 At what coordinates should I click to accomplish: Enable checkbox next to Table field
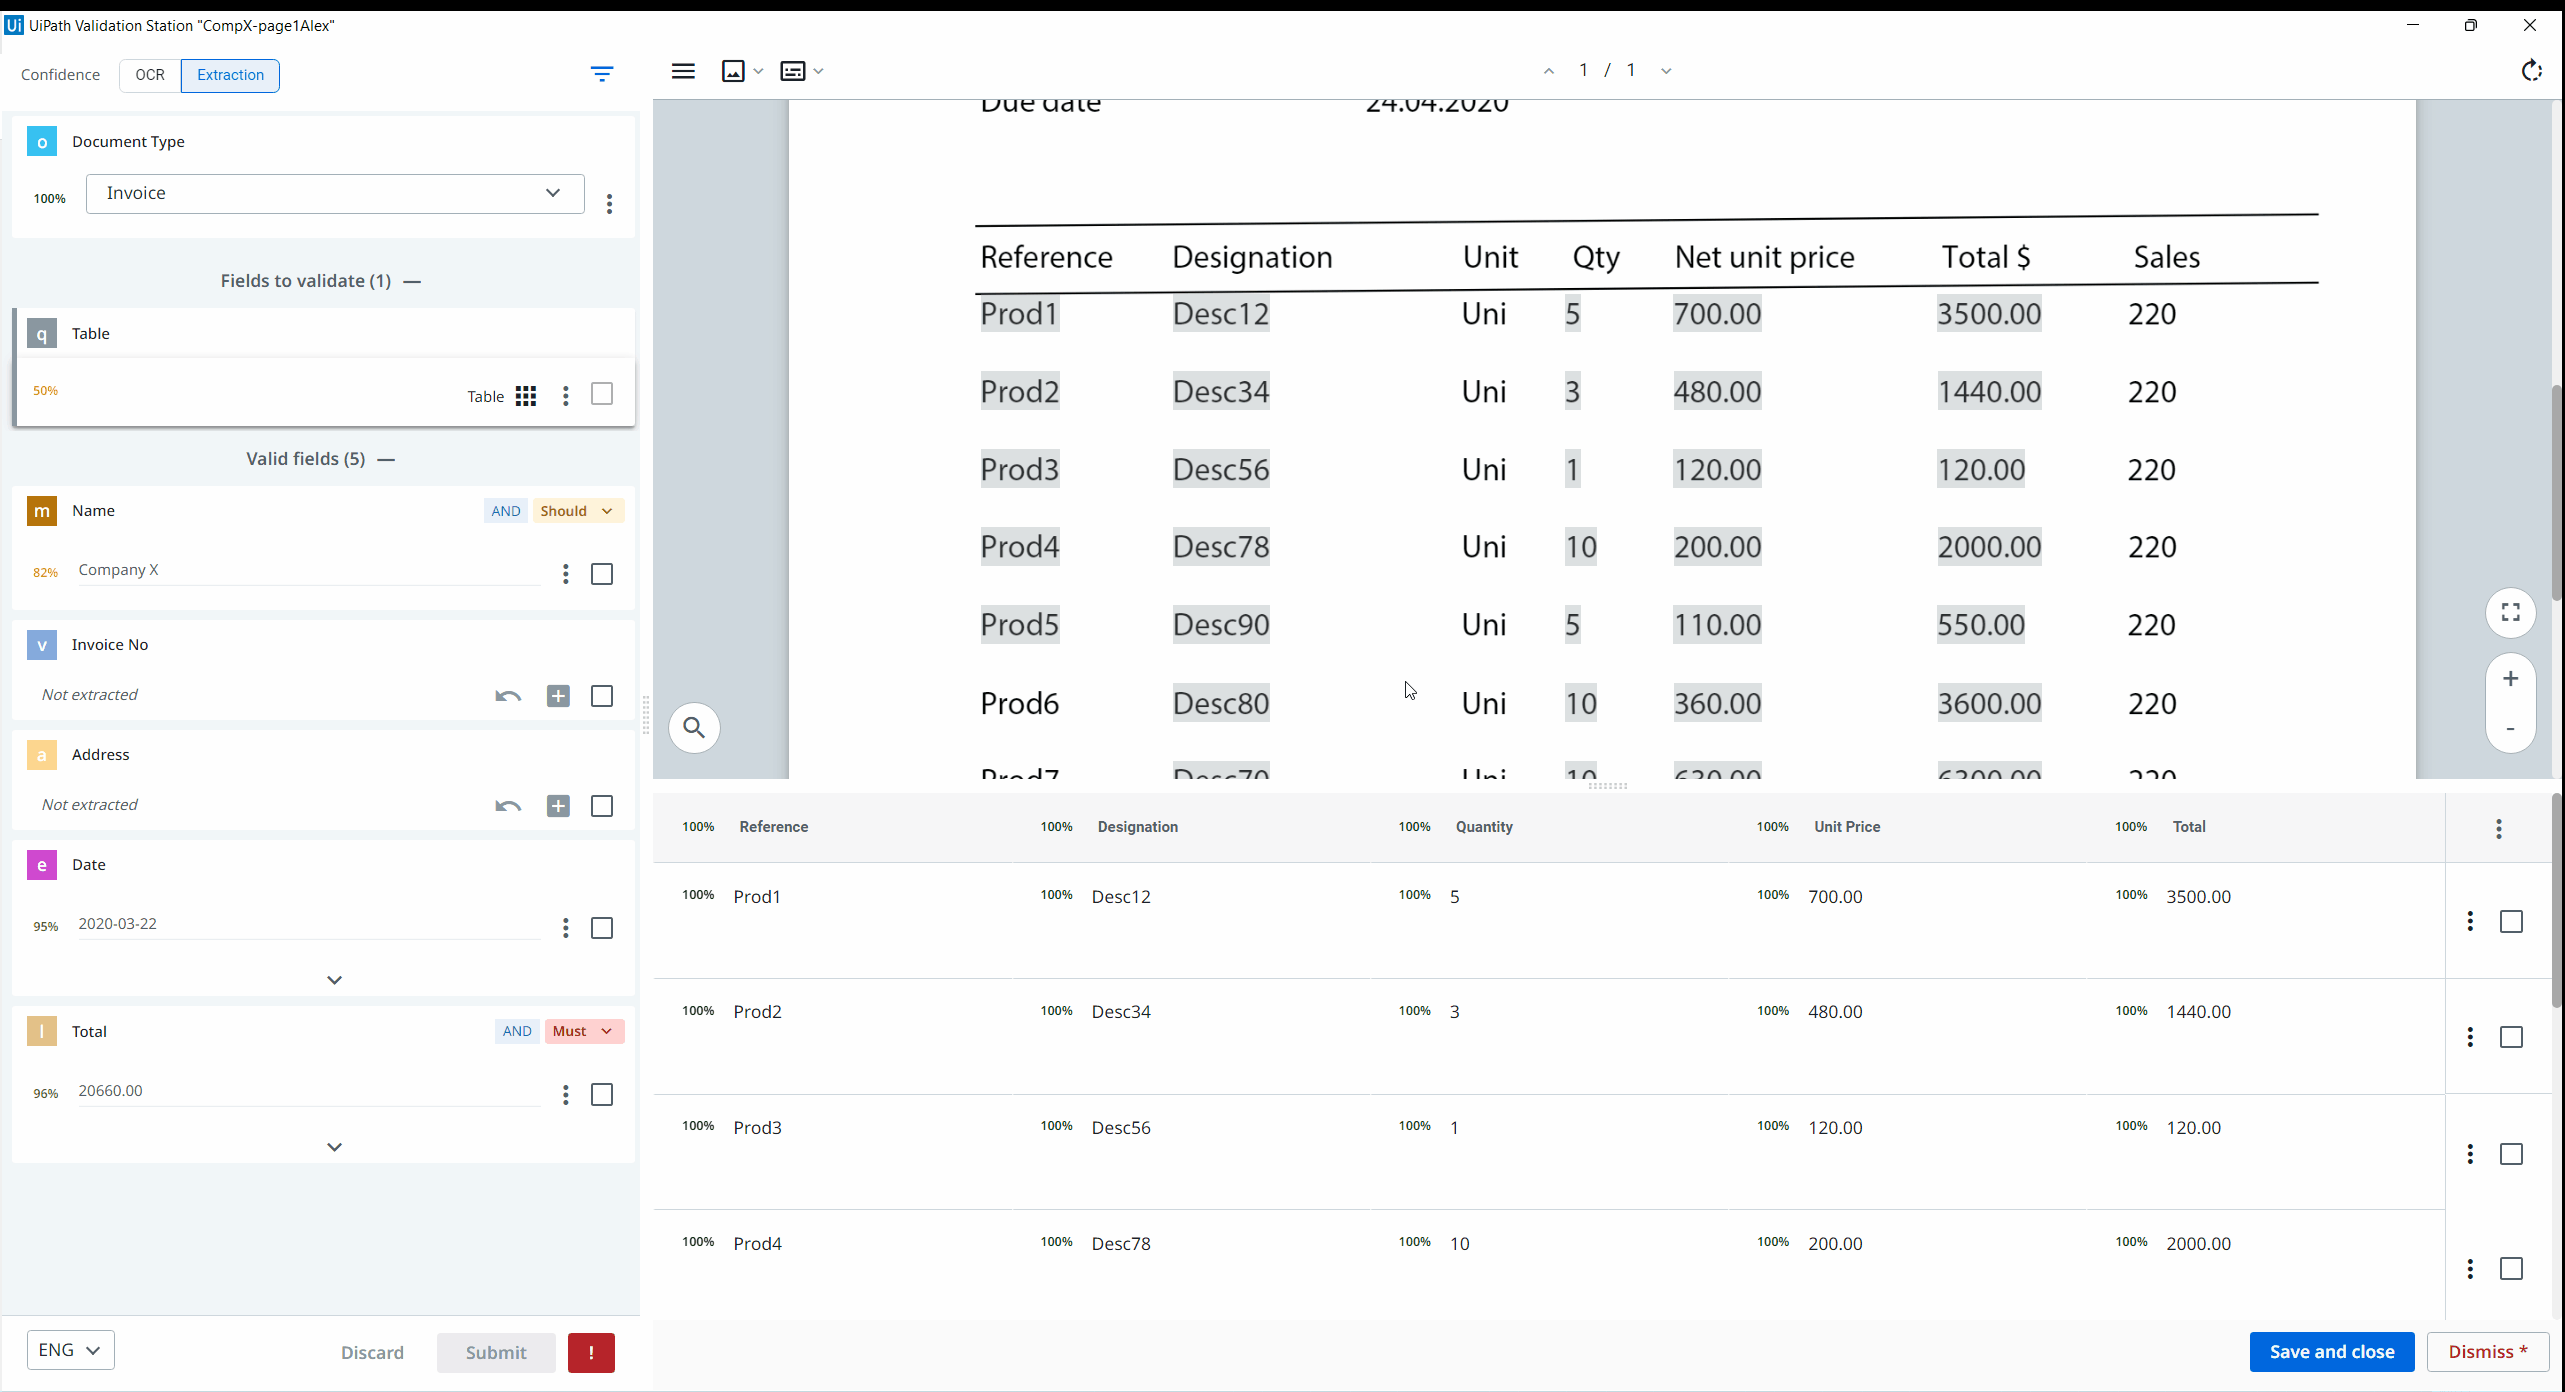(x=601, y=394)
